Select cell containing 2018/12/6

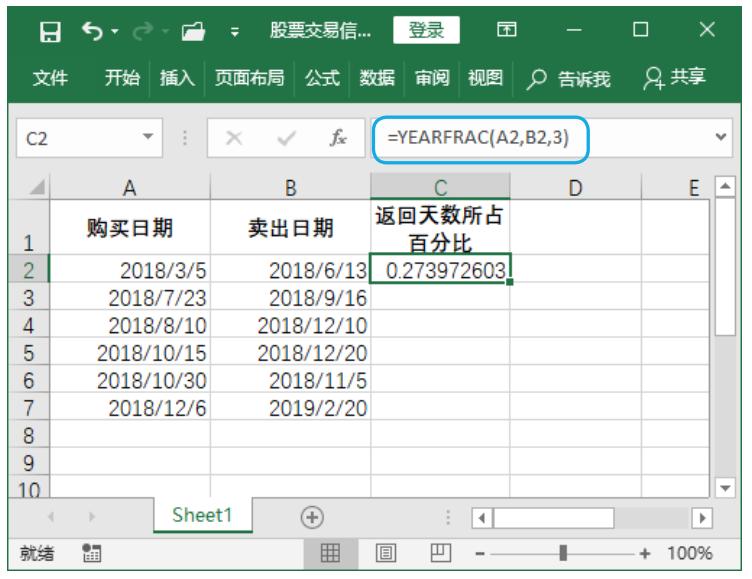[x=129, y=408]
